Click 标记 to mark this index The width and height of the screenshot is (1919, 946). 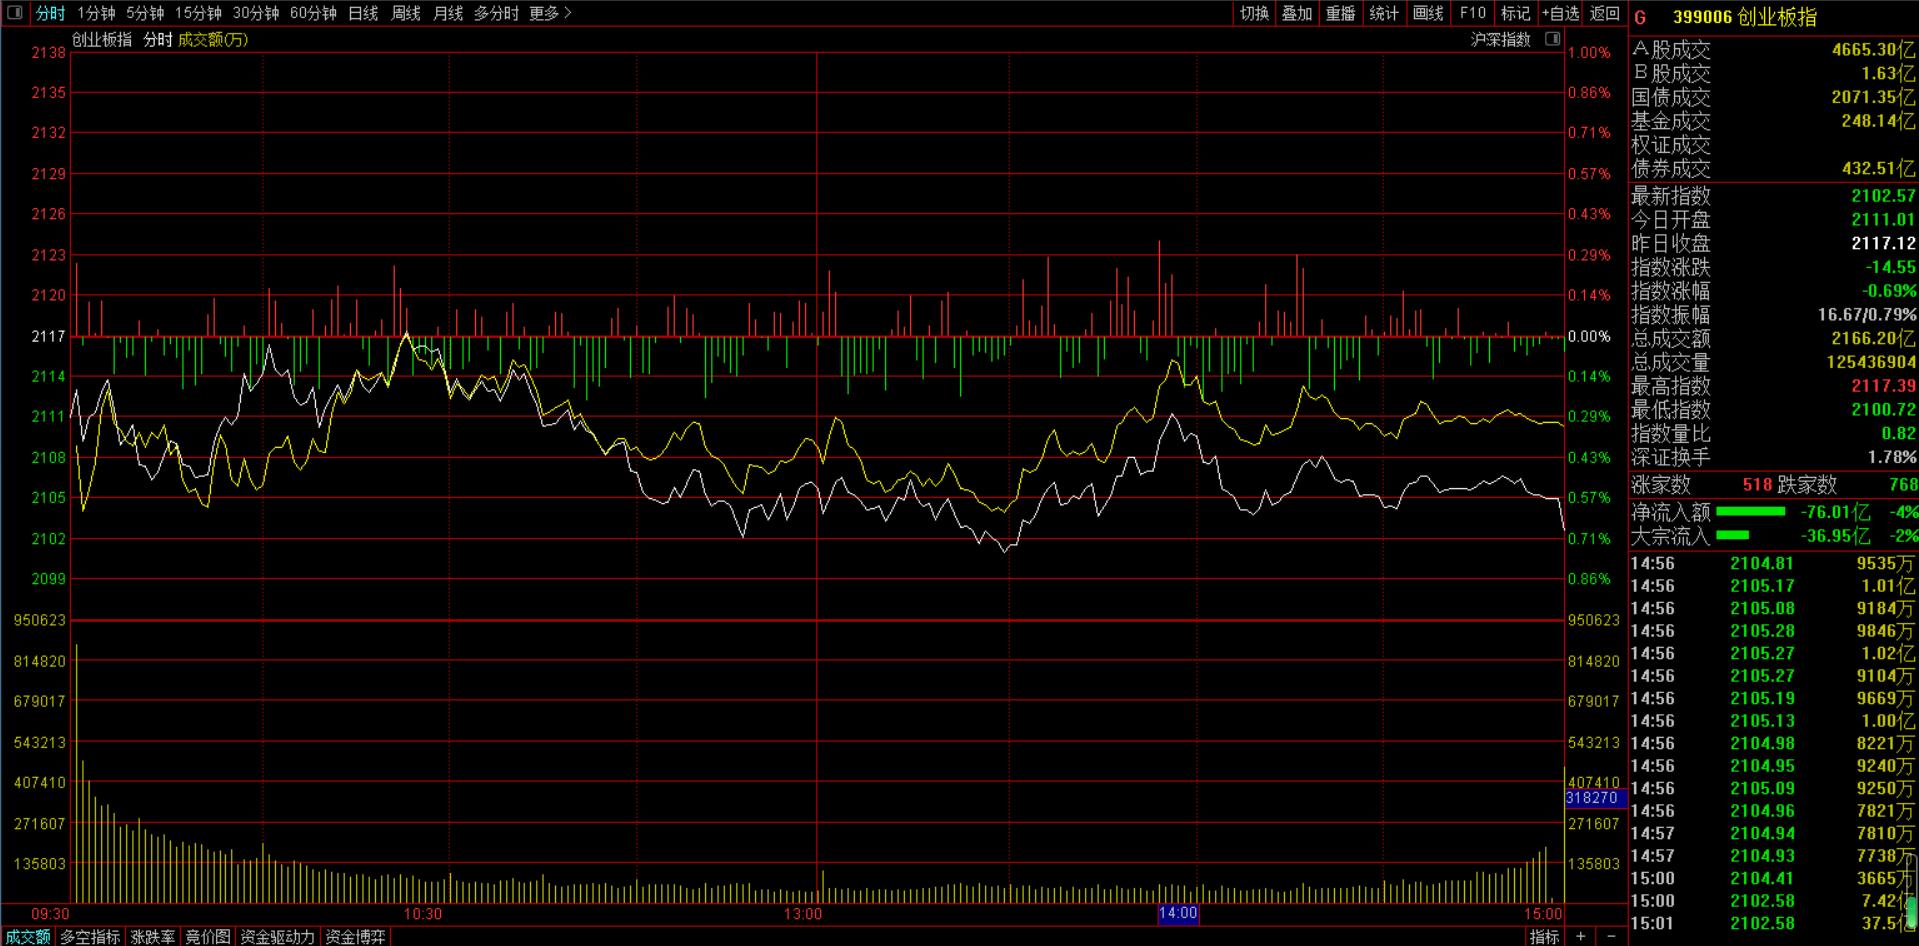coord(1515,13)
